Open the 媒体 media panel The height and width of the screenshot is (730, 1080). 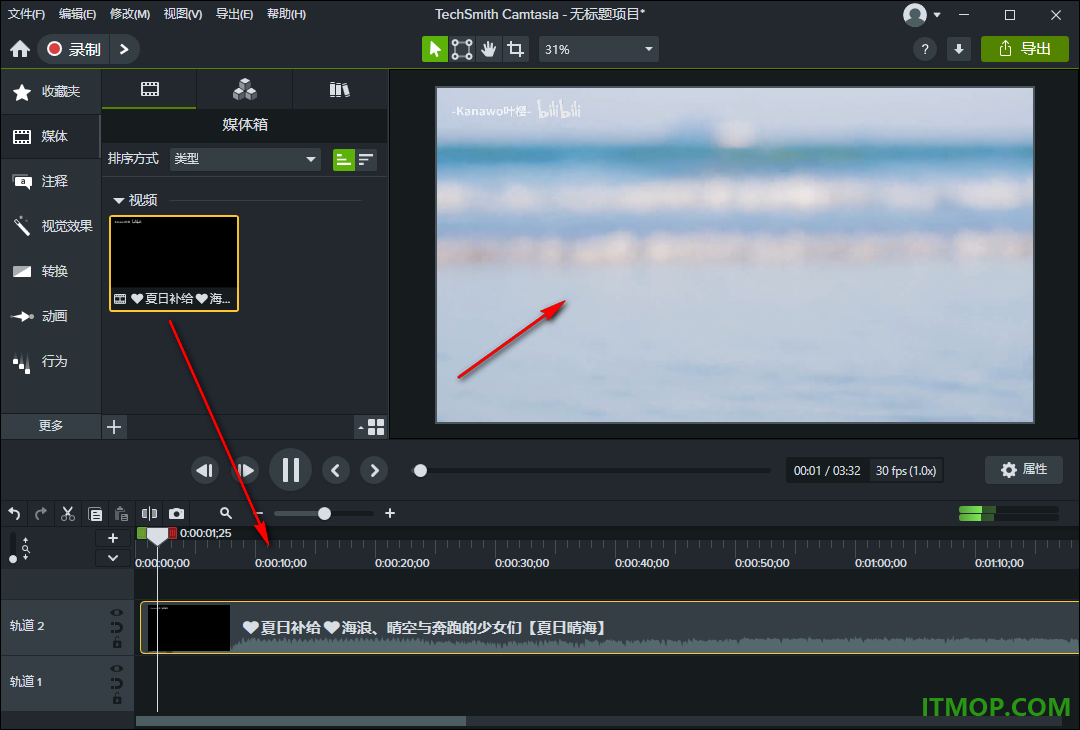tap(51, 136)
